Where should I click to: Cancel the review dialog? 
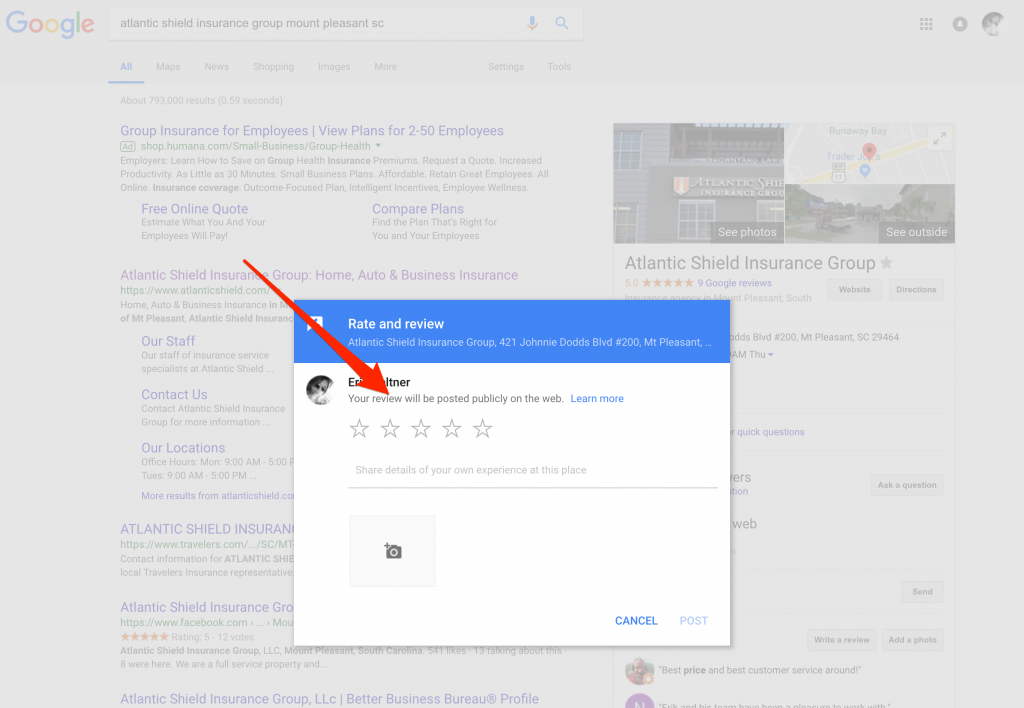[636, 620]
